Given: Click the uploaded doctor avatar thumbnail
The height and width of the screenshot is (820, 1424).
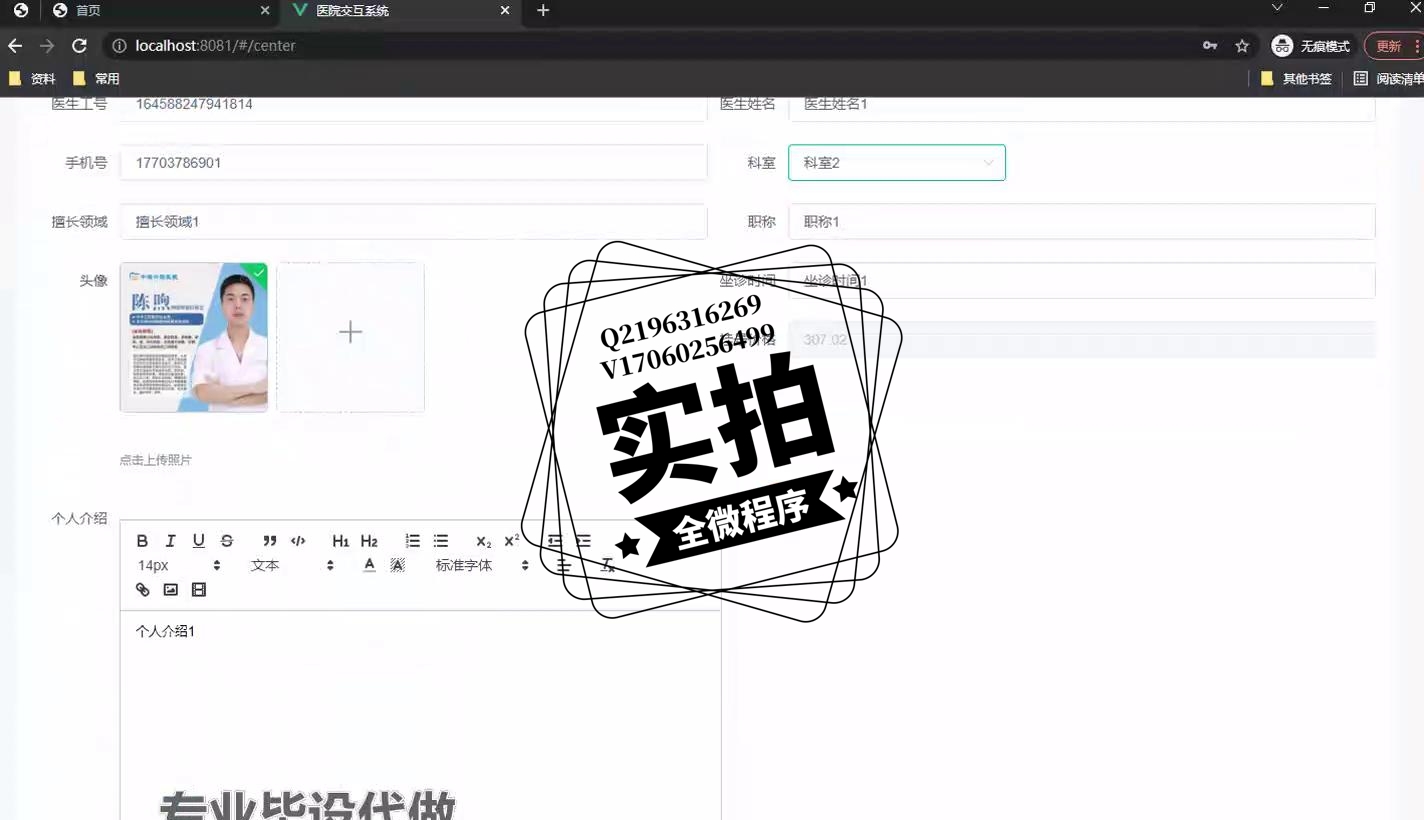Looking at the screenshot, I should (x=194, y=337).
